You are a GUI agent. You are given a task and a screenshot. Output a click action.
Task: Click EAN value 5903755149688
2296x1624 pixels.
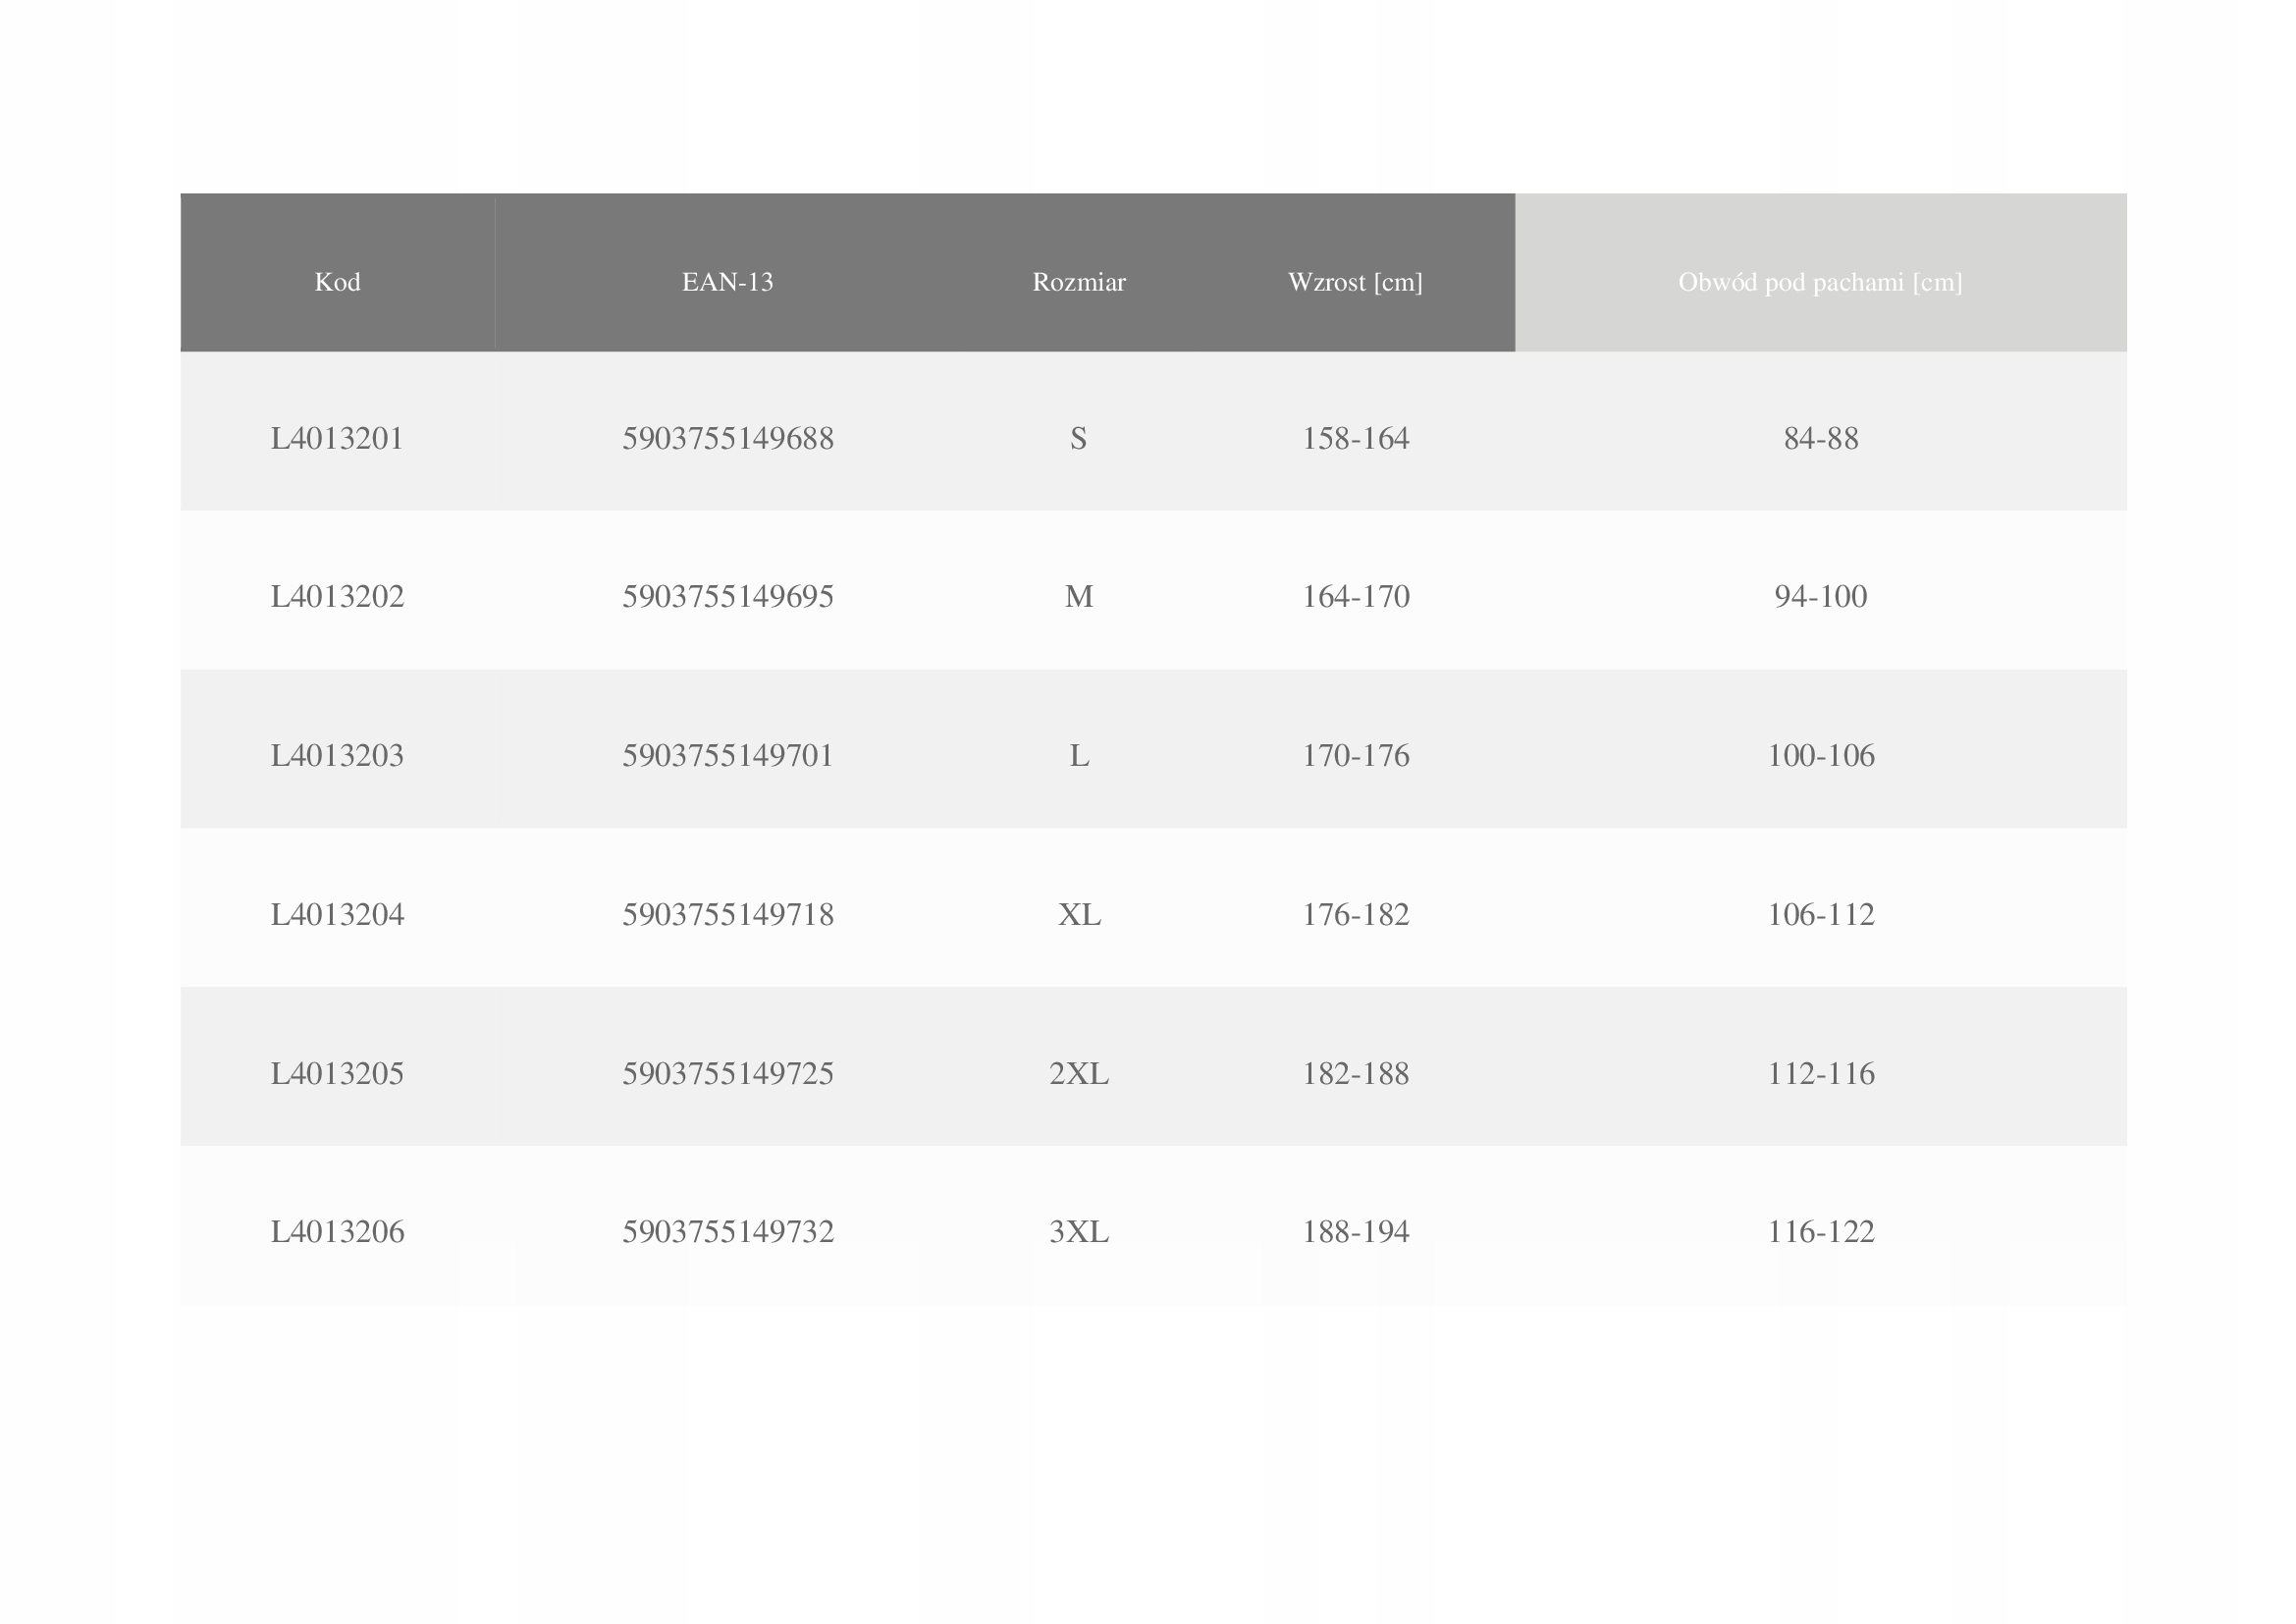(x=728, y=438)
